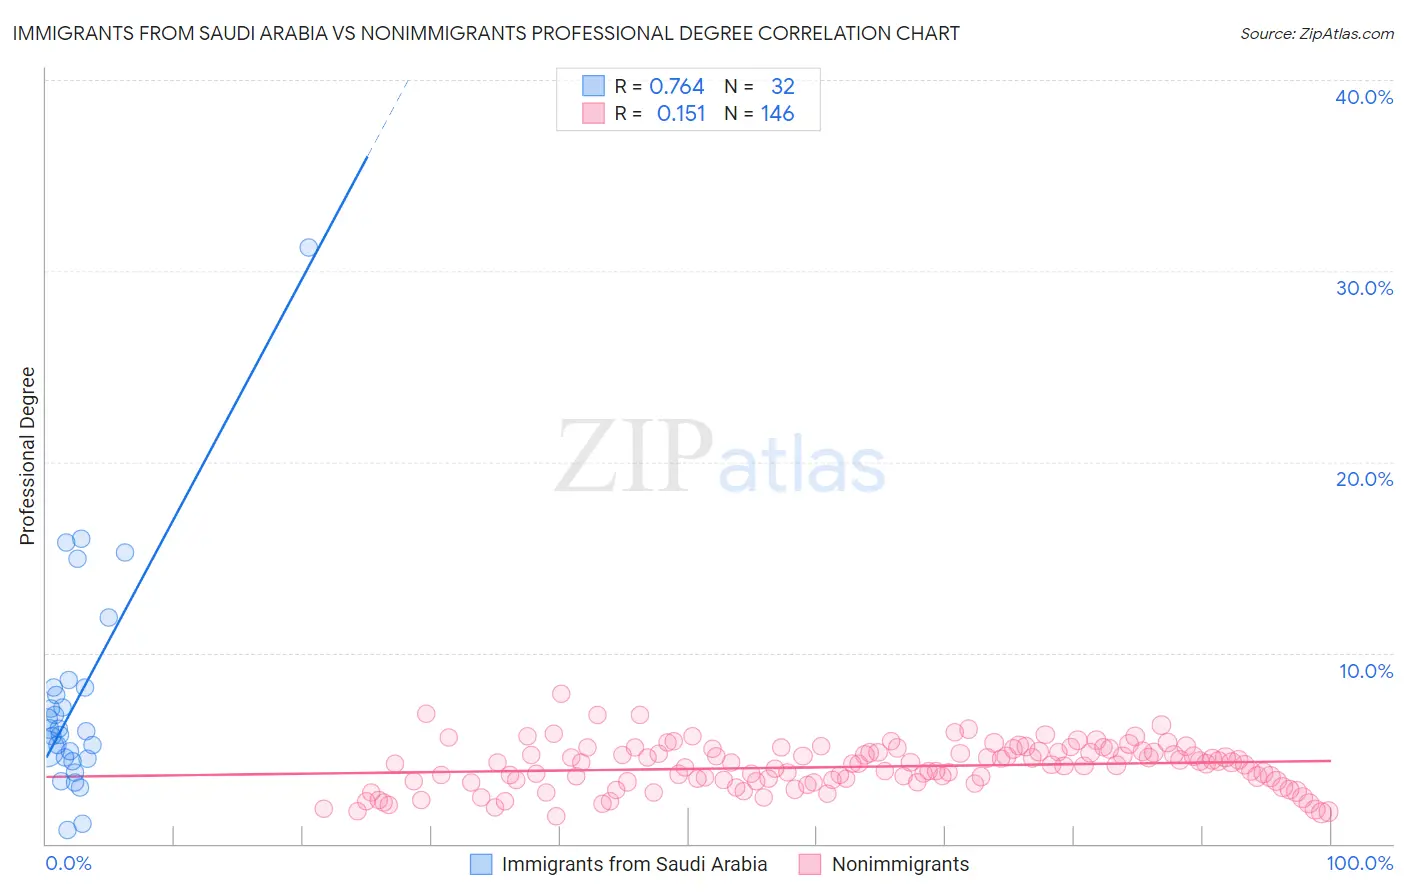Select the highest blue data point near 30%

pos(309,247)
